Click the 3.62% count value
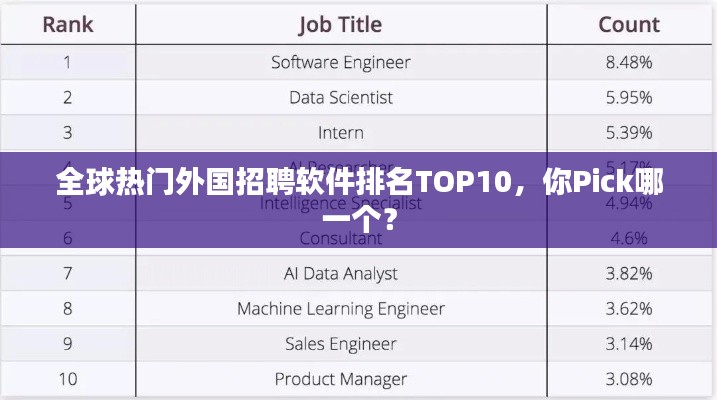Viewport: 717px width, 400px height. click(629, 308)
